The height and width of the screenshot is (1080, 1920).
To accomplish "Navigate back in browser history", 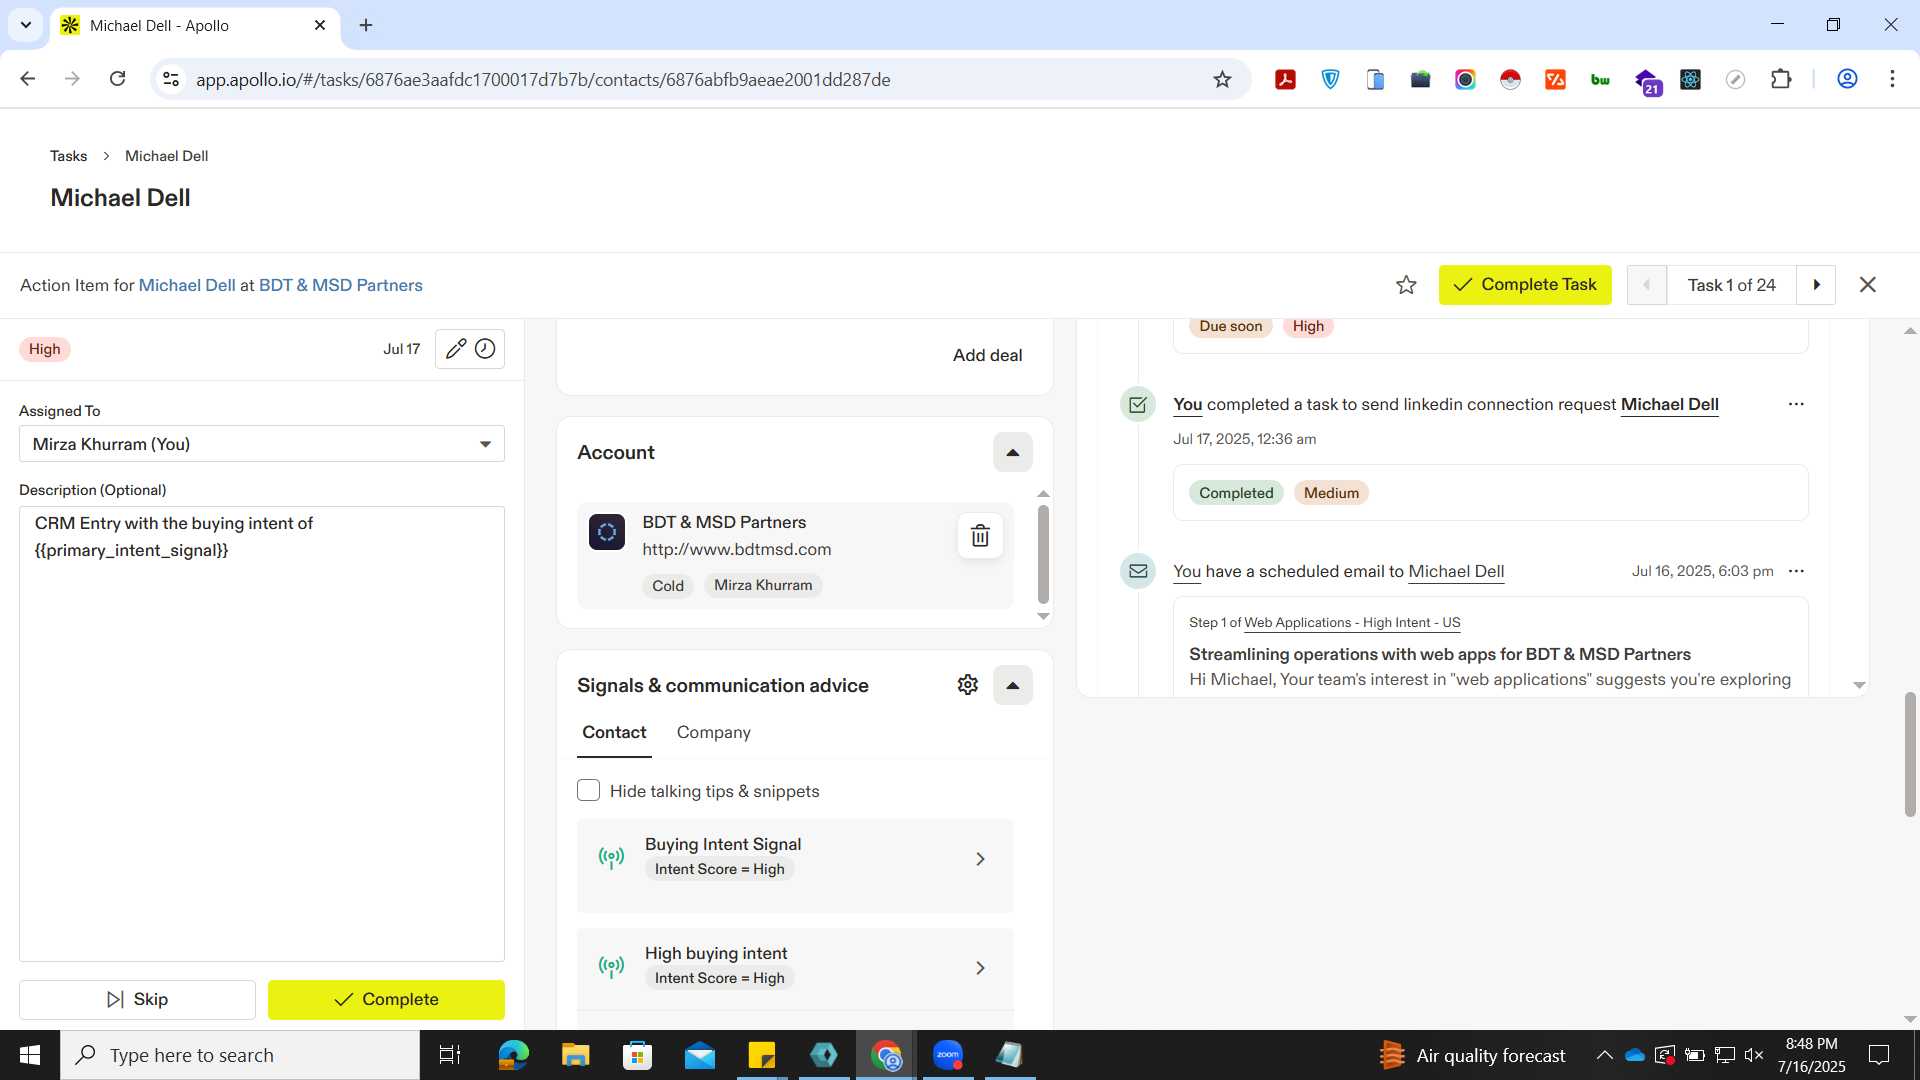I will click(28, 79).
